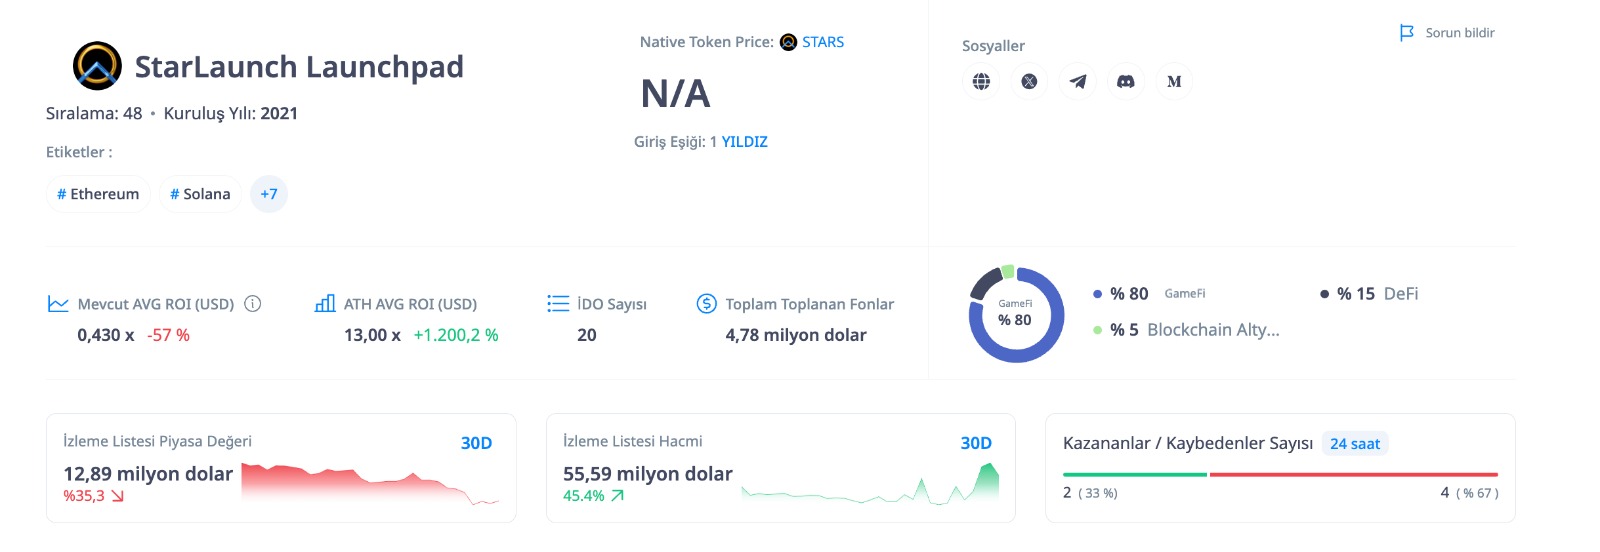Click the bar chart icon for ATH AVG ROI

pos(325,303)
